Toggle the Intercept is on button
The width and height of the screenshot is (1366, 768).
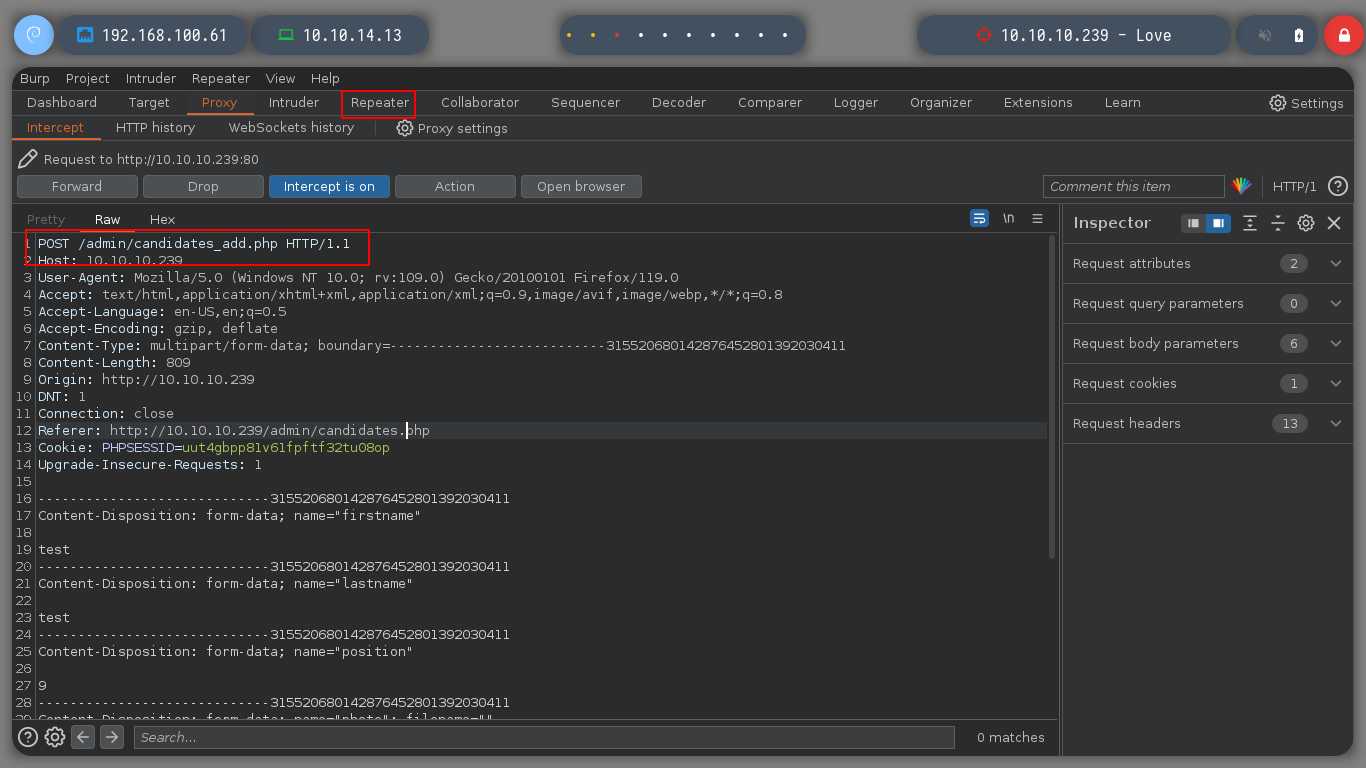pos(329,186)
